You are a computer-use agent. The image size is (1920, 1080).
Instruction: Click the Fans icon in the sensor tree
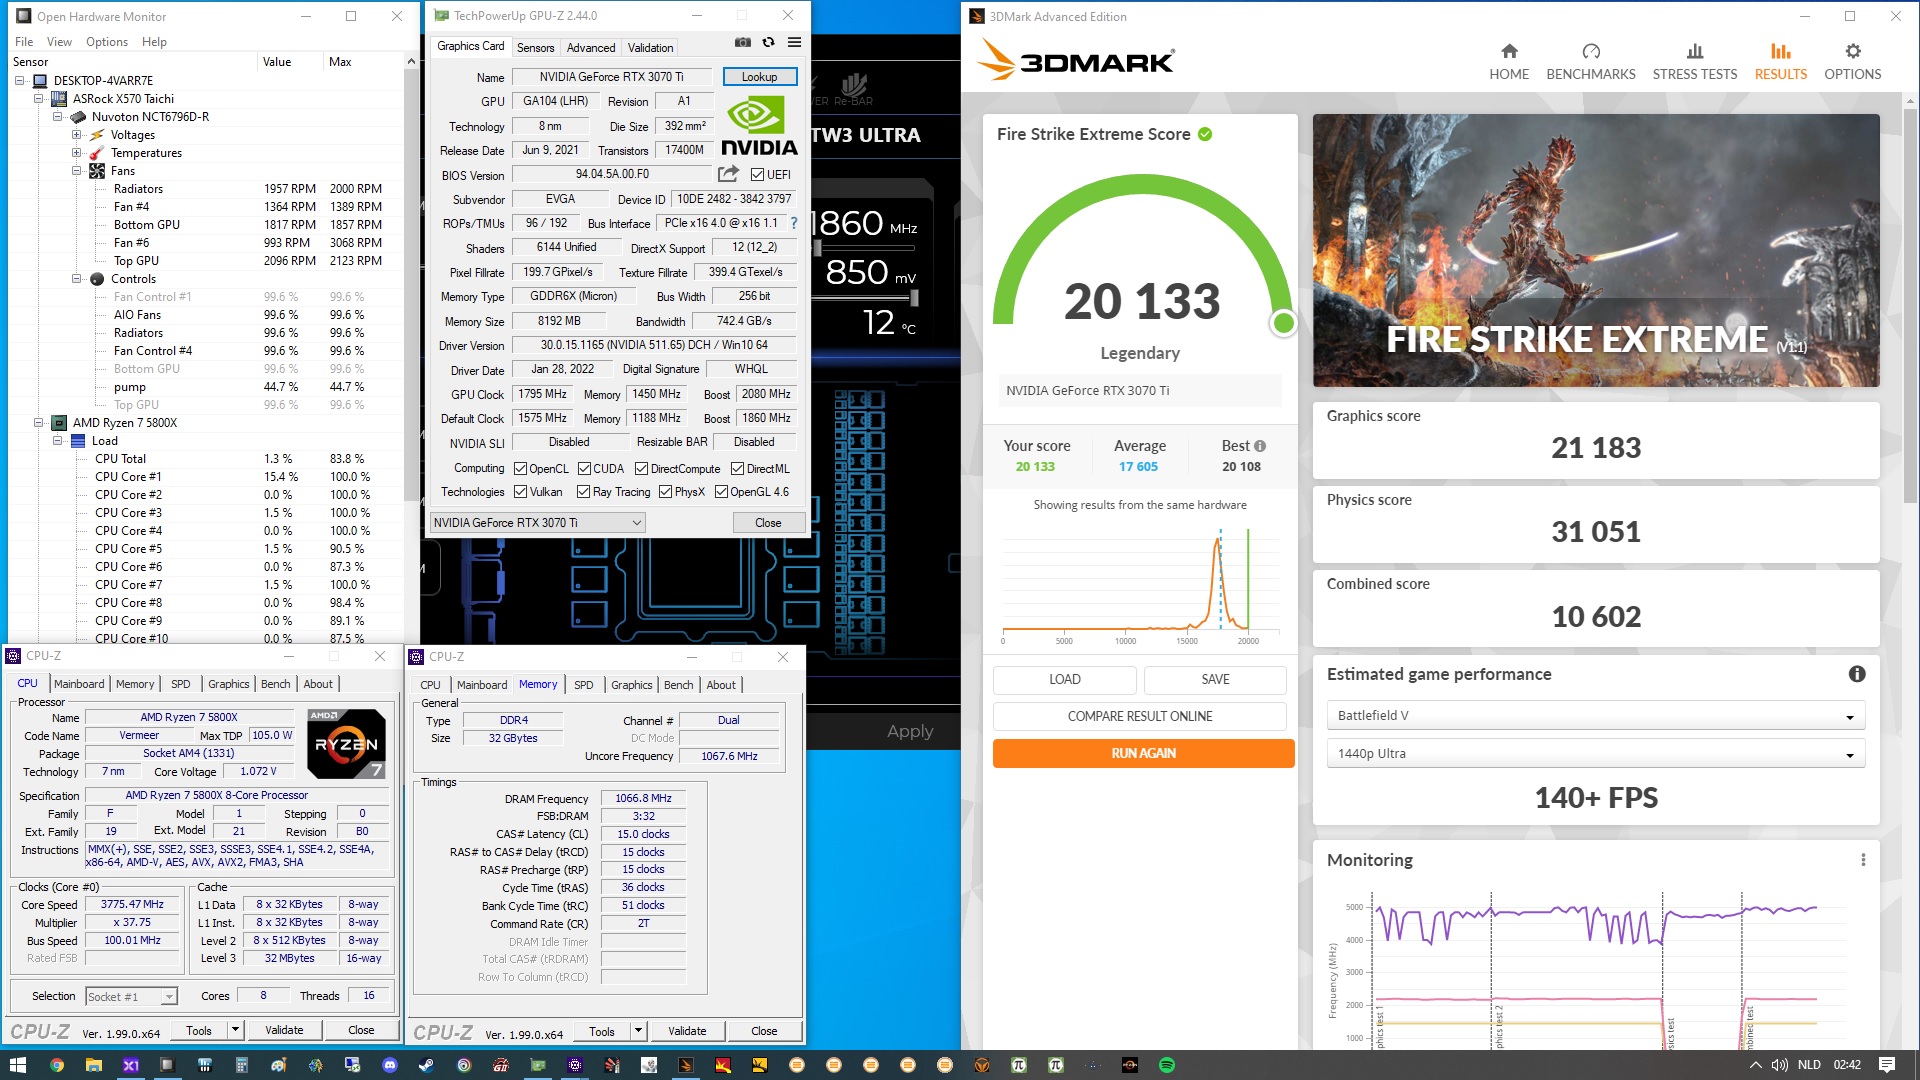(97, 171)
